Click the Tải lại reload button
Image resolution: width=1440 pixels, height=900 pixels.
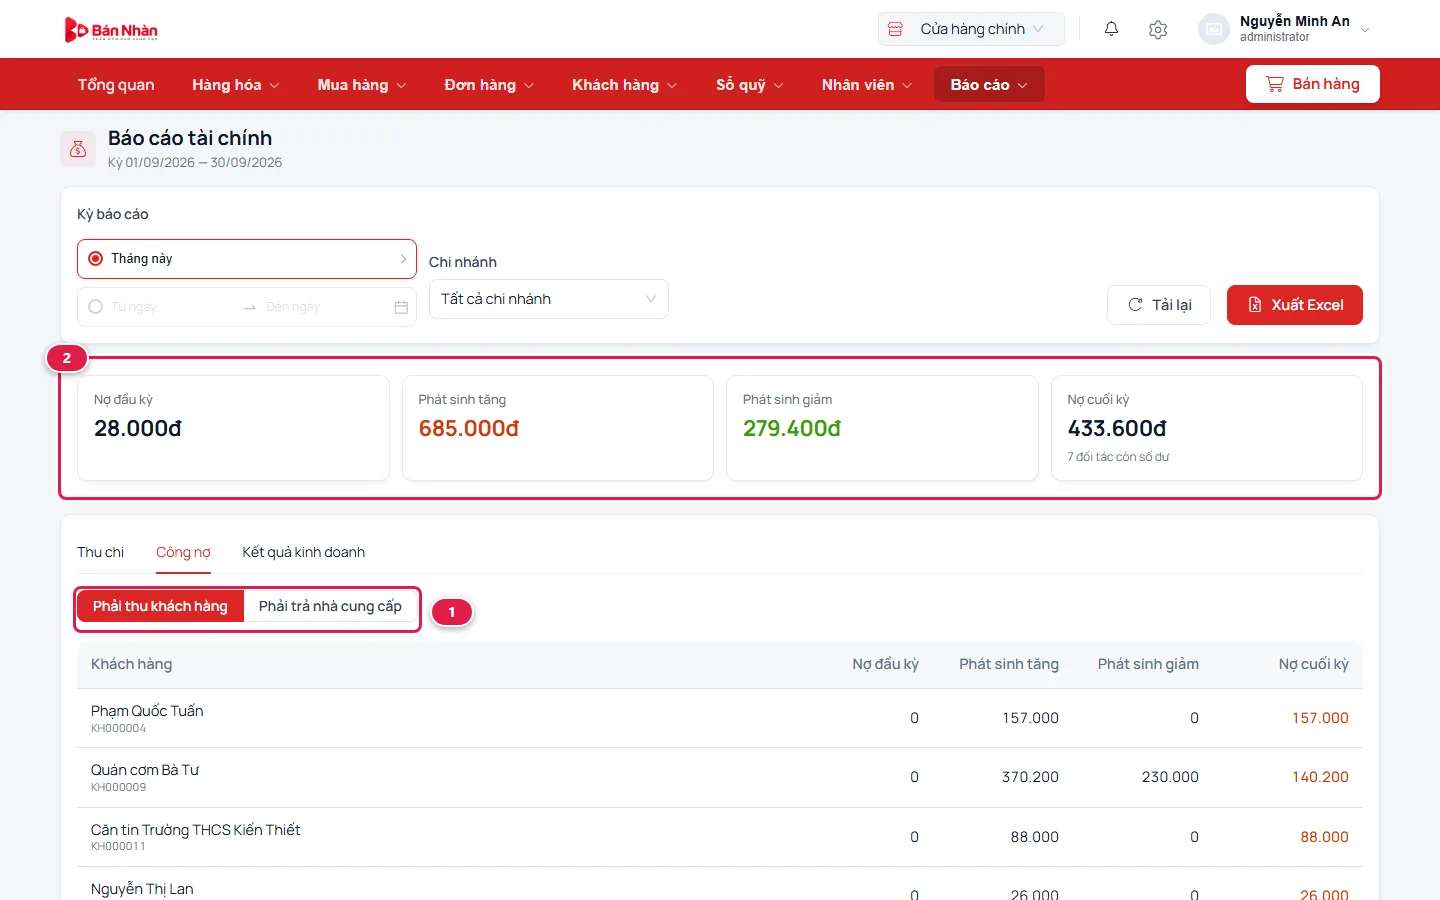point(1159,305)
